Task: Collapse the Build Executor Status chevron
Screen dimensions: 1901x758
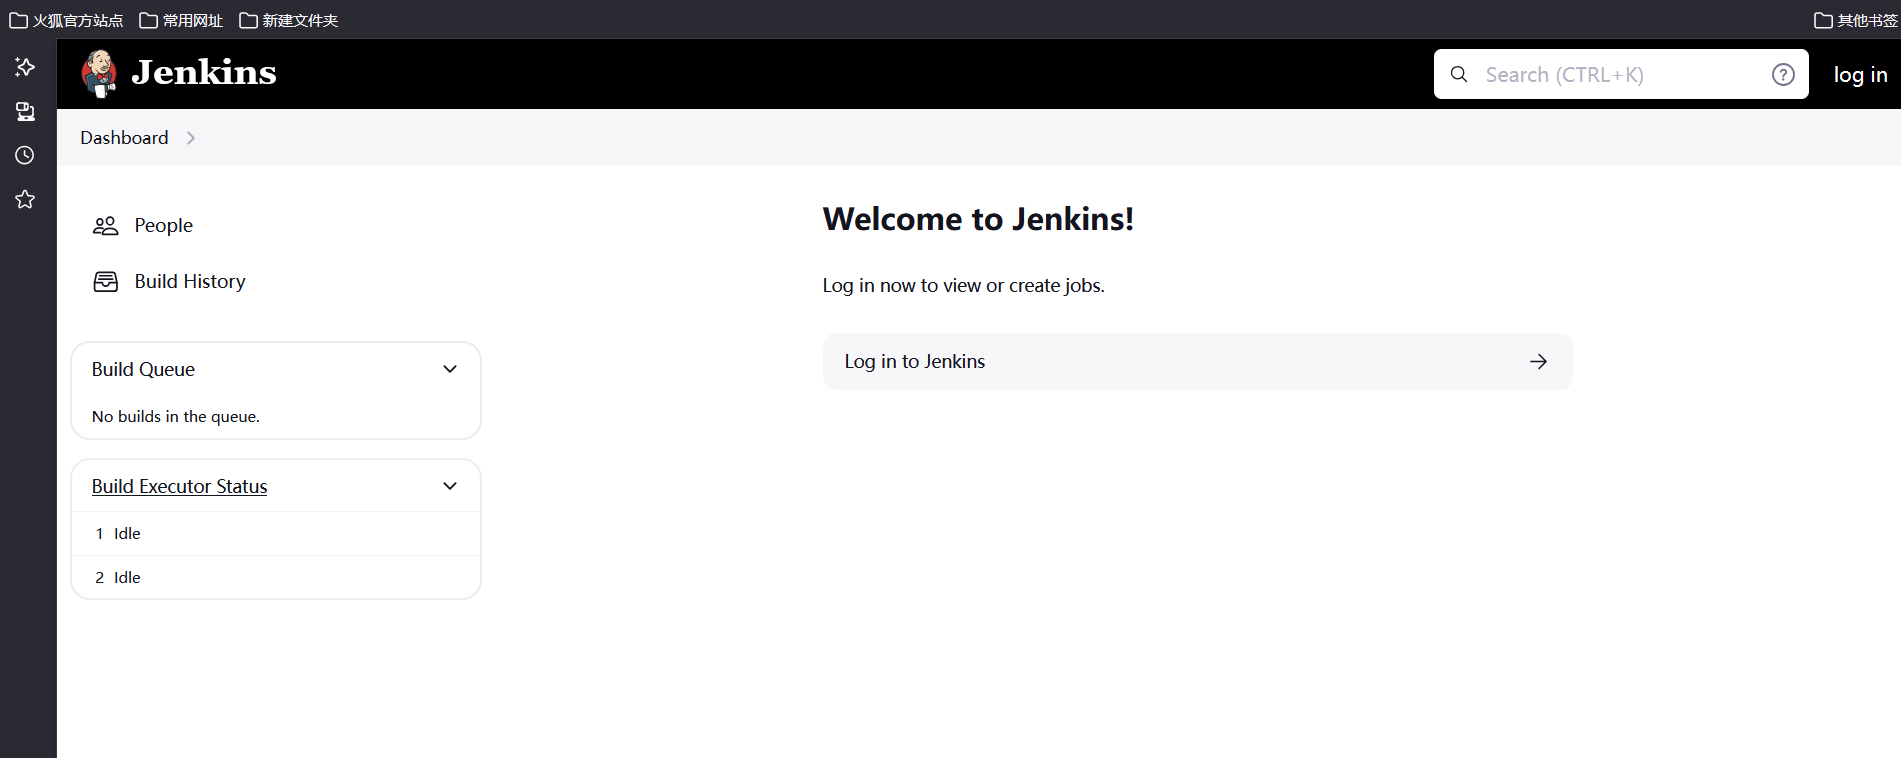Action: [x=450, y=486]
